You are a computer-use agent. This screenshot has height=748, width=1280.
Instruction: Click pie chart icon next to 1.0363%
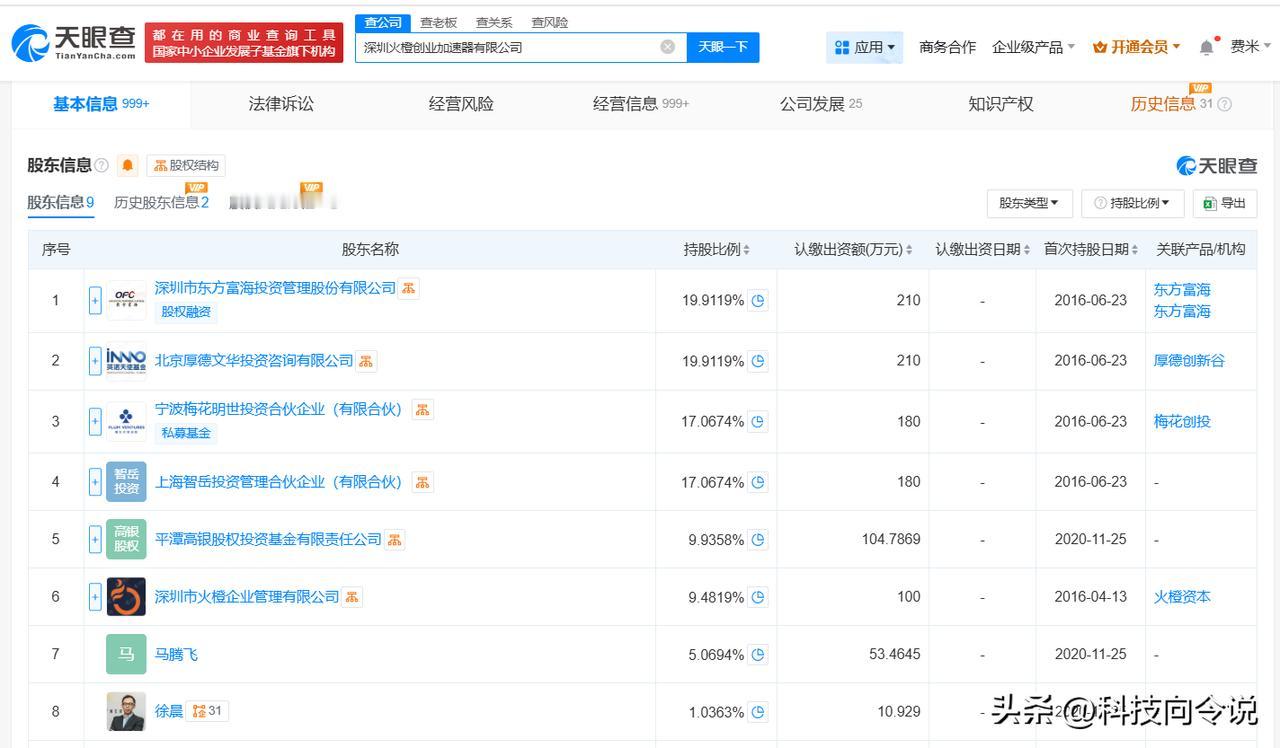(x=758, y=712)
